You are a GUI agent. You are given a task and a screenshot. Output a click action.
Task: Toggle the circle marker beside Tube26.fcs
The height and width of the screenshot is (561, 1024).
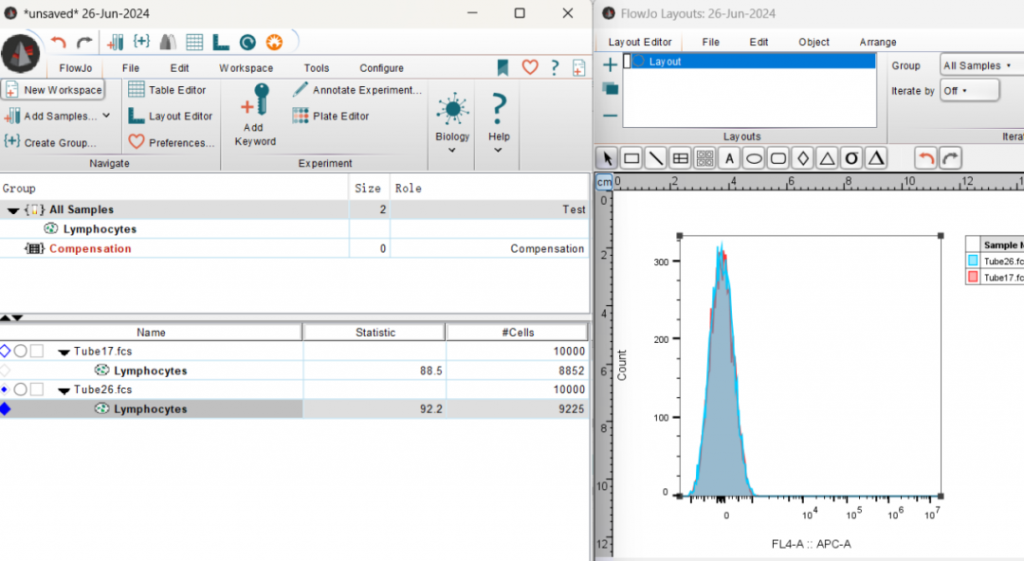[x=20, y=389]
